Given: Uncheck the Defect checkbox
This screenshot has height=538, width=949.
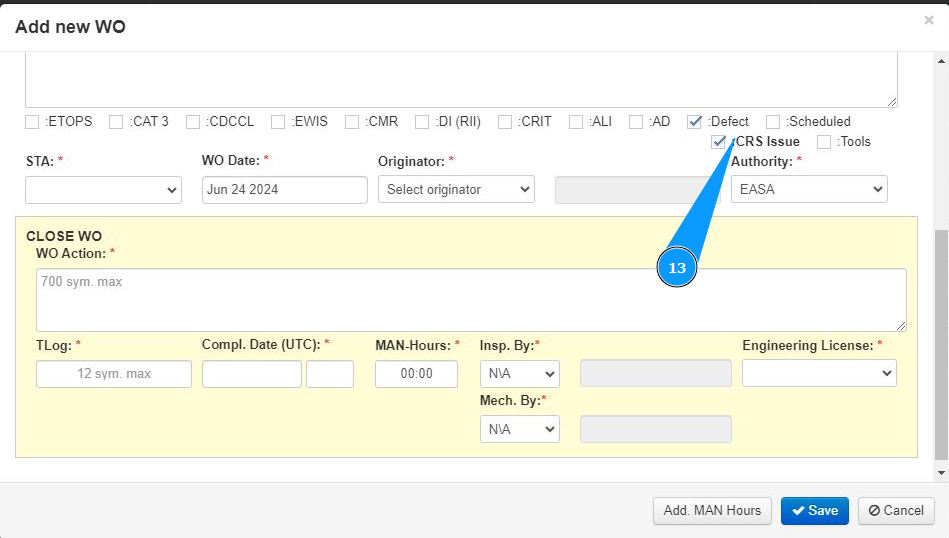Looking at the screenshot, I should [x=695, y=122].
